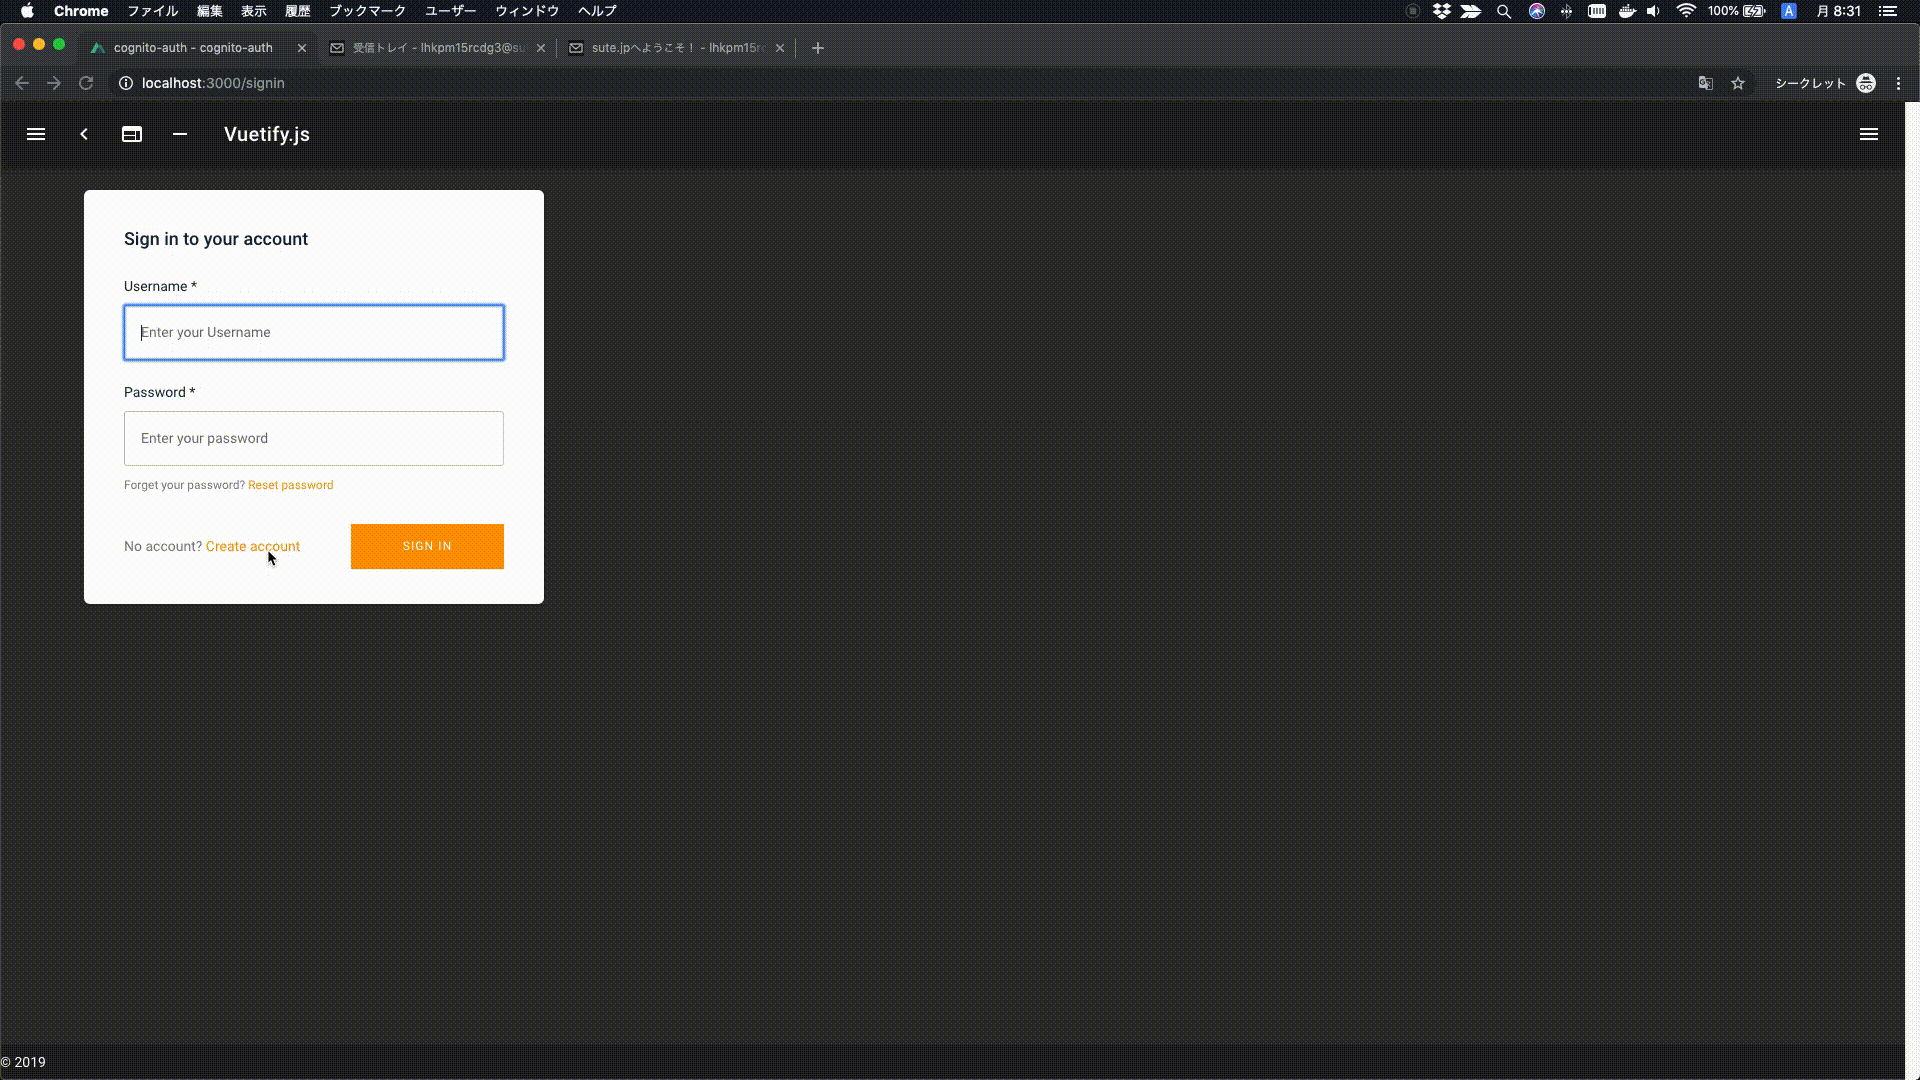Switch to the sute.jpへようこそ tab
Viewport: 1920px width, 1080px height.
click(675, 47)
